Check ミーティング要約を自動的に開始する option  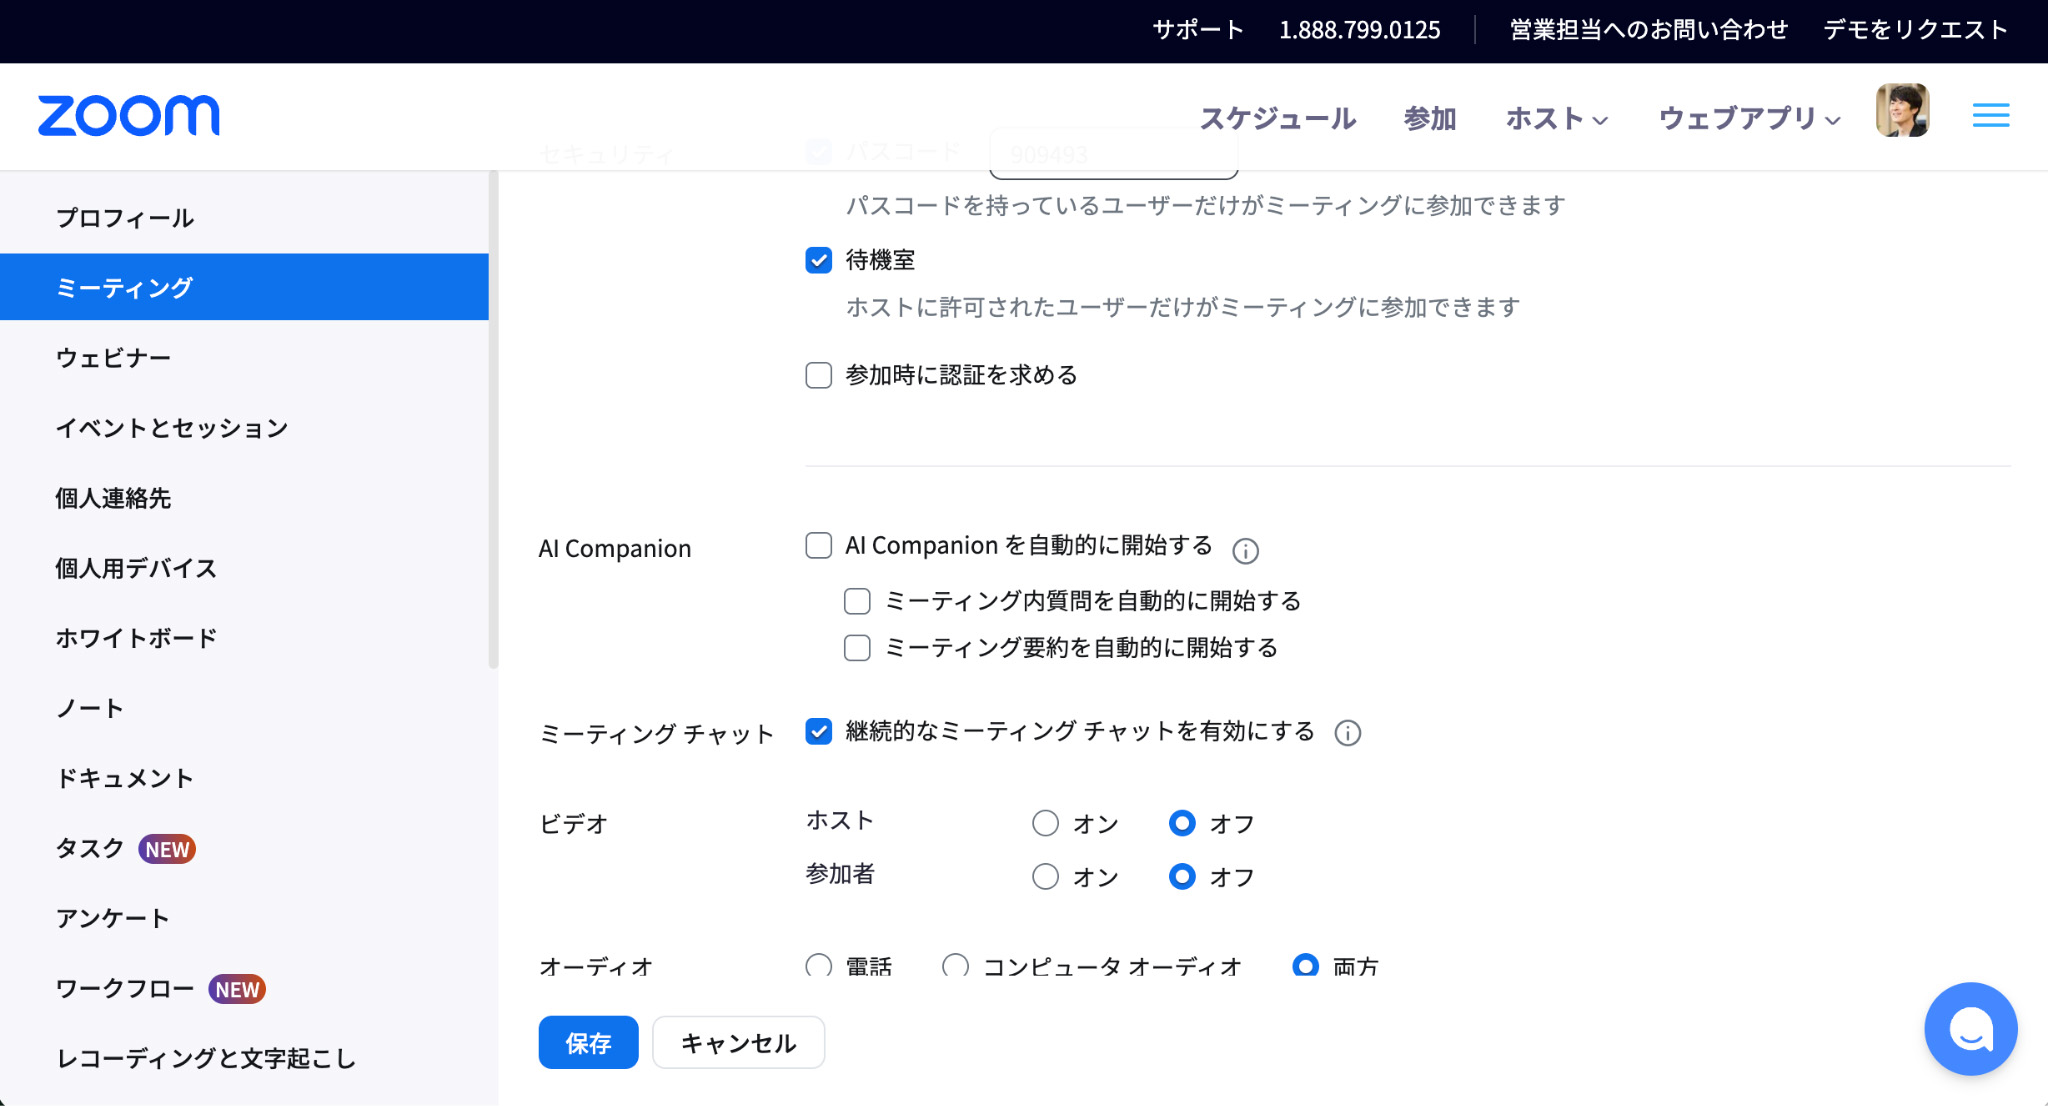(857, 648)
